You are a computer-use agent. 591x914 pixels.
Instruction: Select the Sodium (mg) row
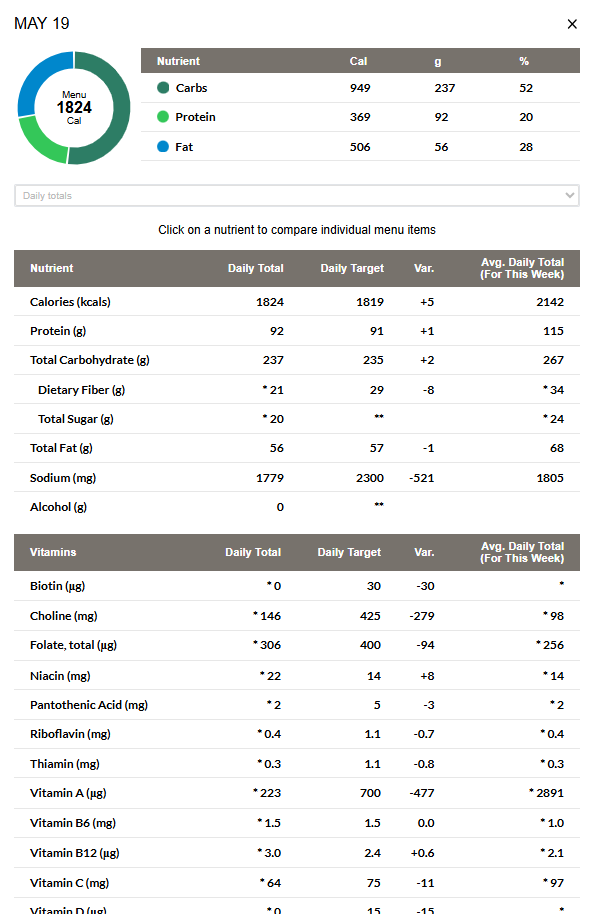coord(297,477)
